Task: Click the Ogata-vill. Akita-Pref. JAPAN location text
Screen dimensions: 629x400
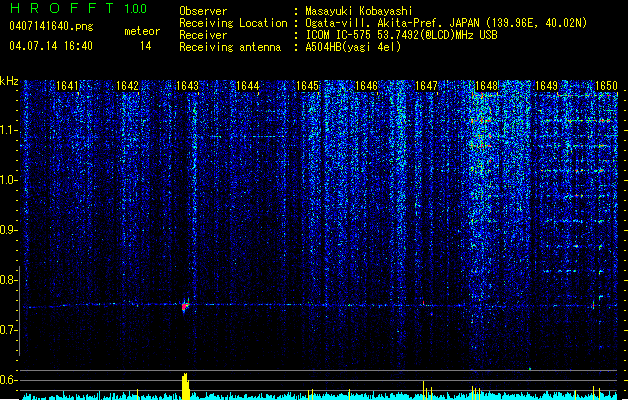Action: [x=446, y=23]
